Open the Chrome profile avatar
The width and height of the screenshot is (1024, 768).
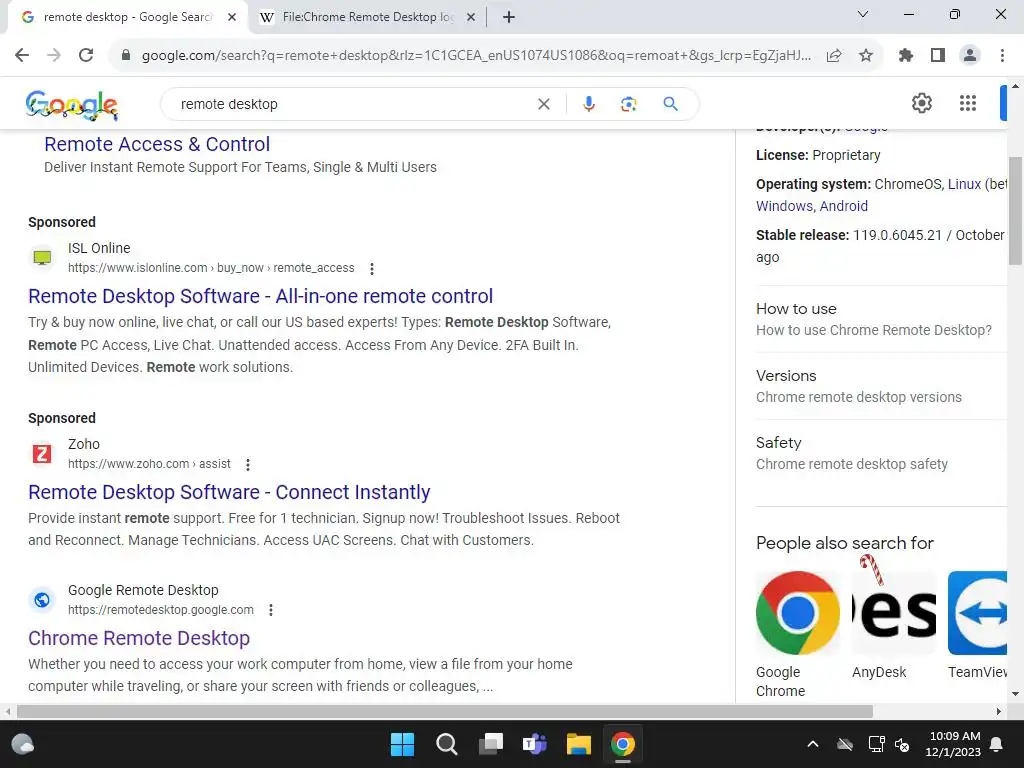970,56
